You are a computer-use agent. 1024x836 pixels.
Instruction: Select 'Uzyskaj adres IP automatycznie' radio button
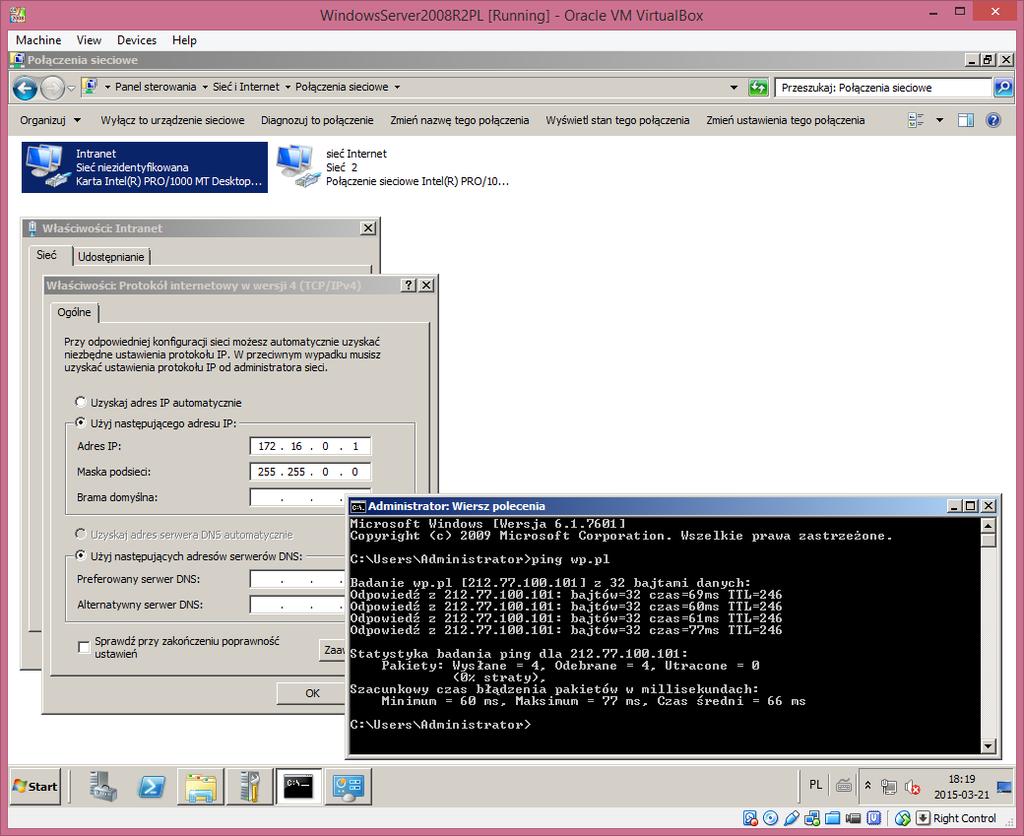(80, 402)
